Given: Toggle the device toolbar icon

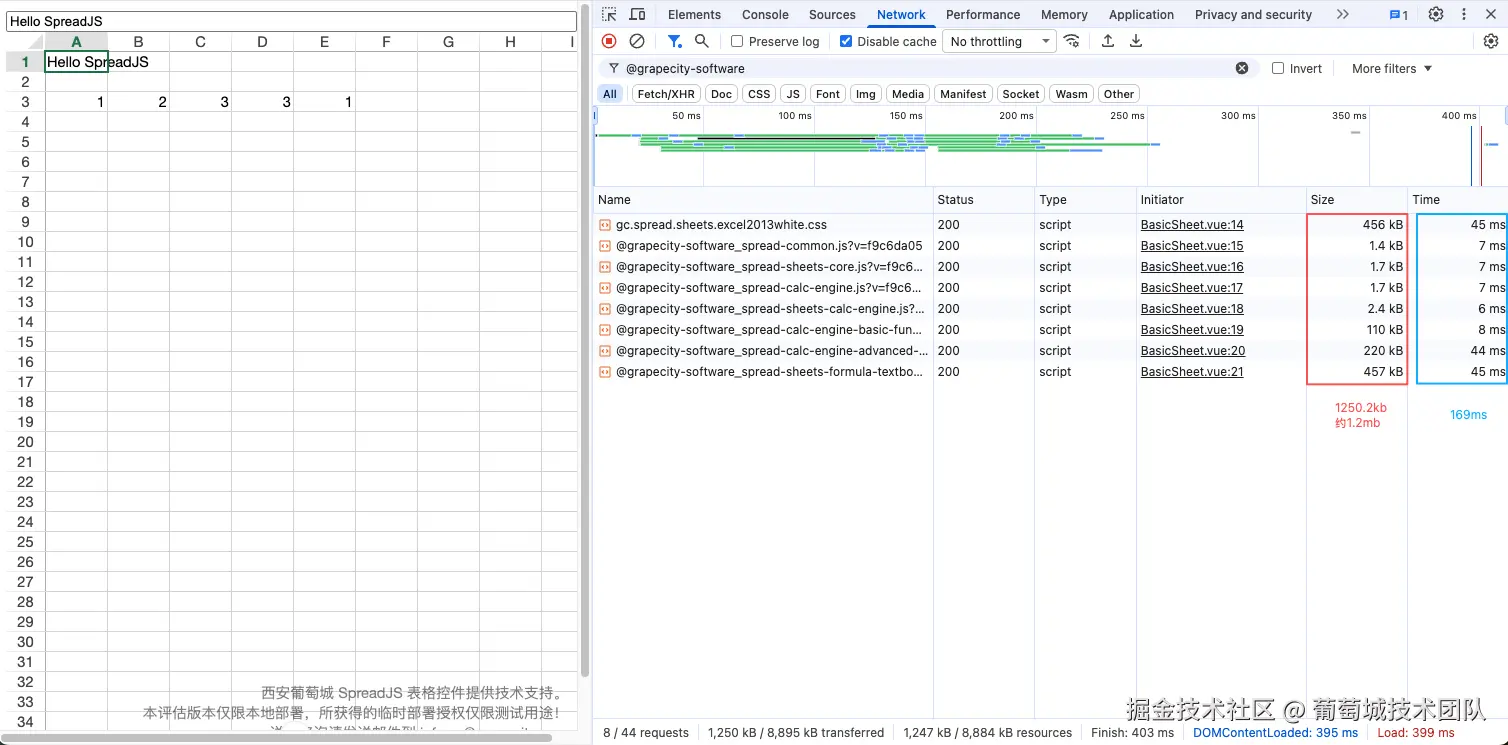Looking at the screenshot, I should tap(637, 15).
